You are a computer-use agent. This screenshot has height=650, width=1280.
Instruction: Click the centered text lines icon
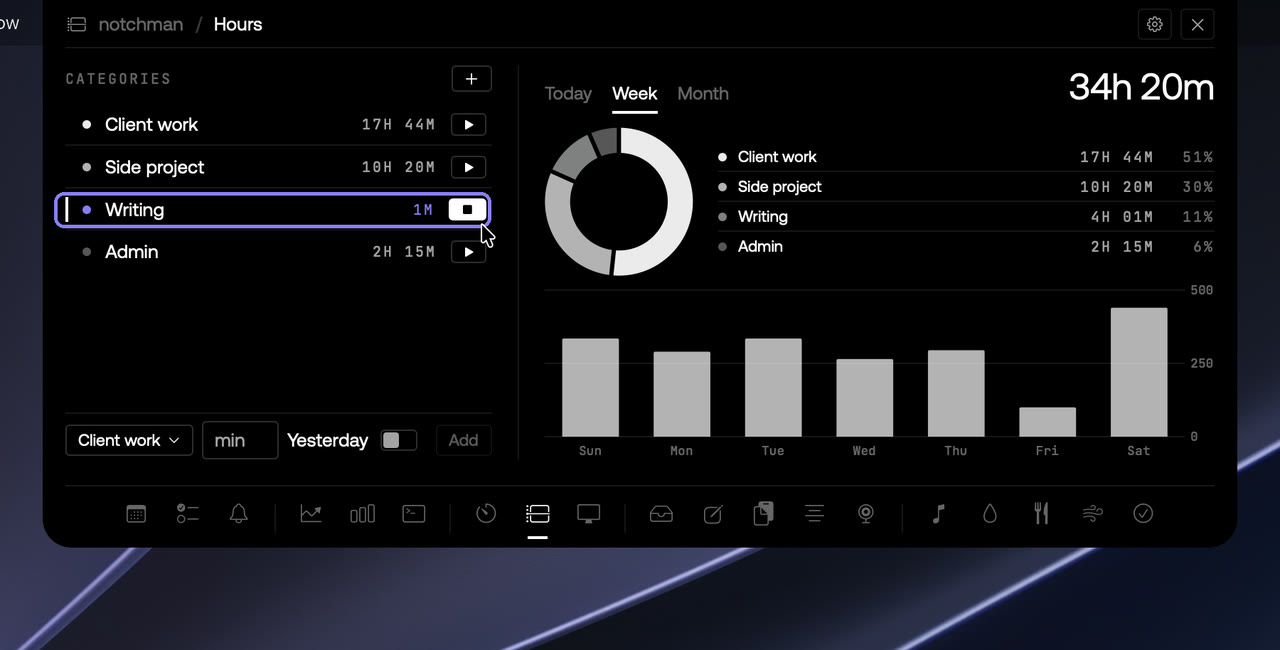pos(815,514)
